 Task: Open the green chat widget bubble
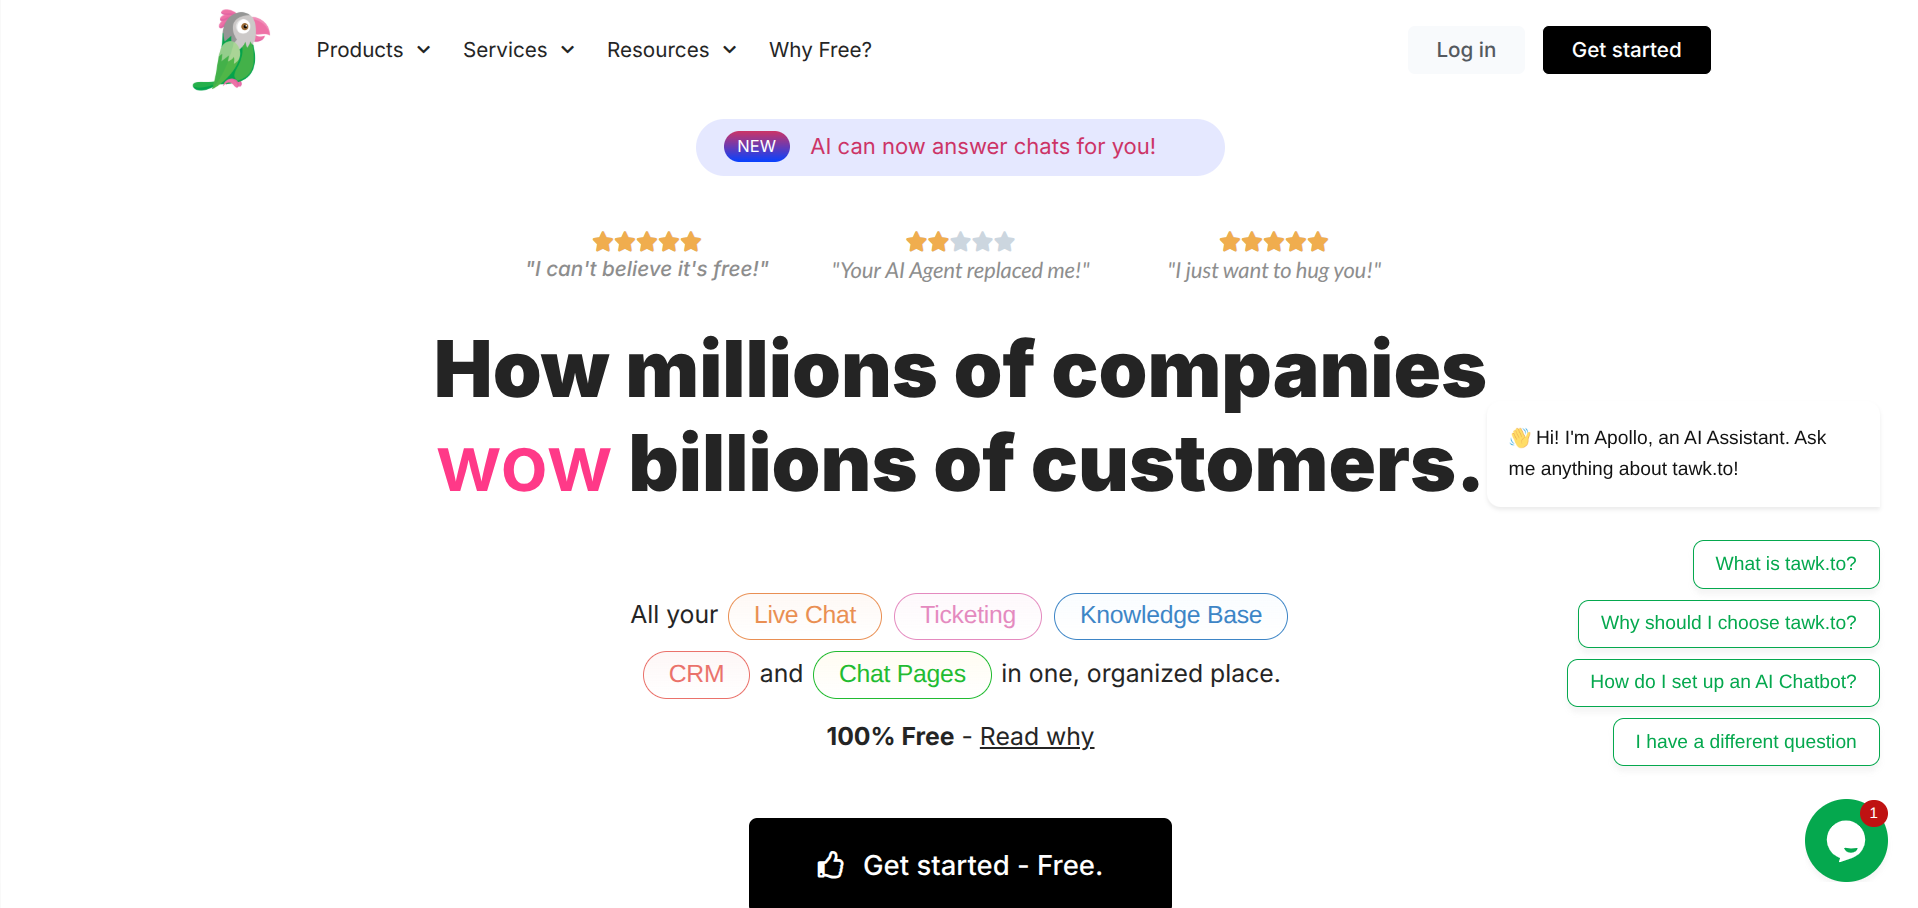tap(1844, 841)
